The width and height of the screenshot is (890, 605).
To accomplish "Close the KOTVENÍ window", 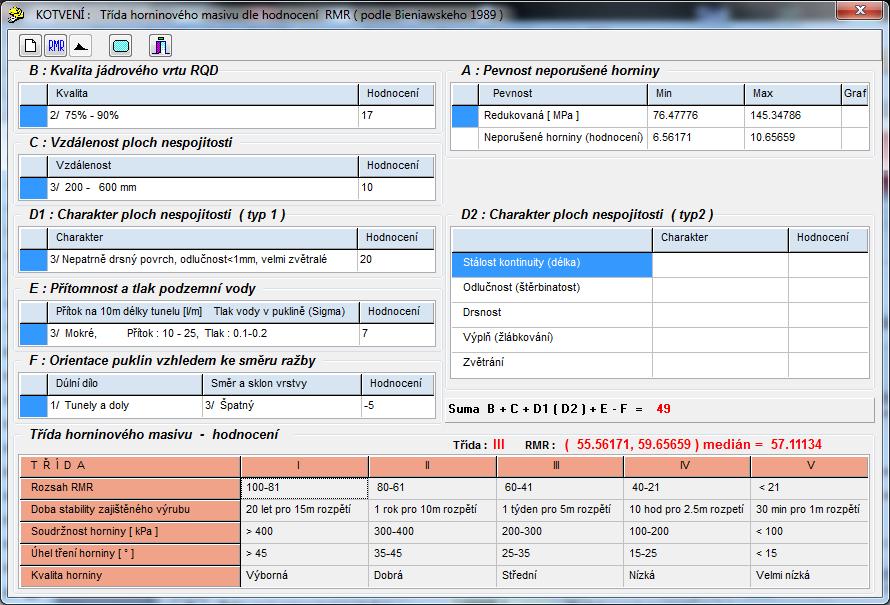I will 859,10.
